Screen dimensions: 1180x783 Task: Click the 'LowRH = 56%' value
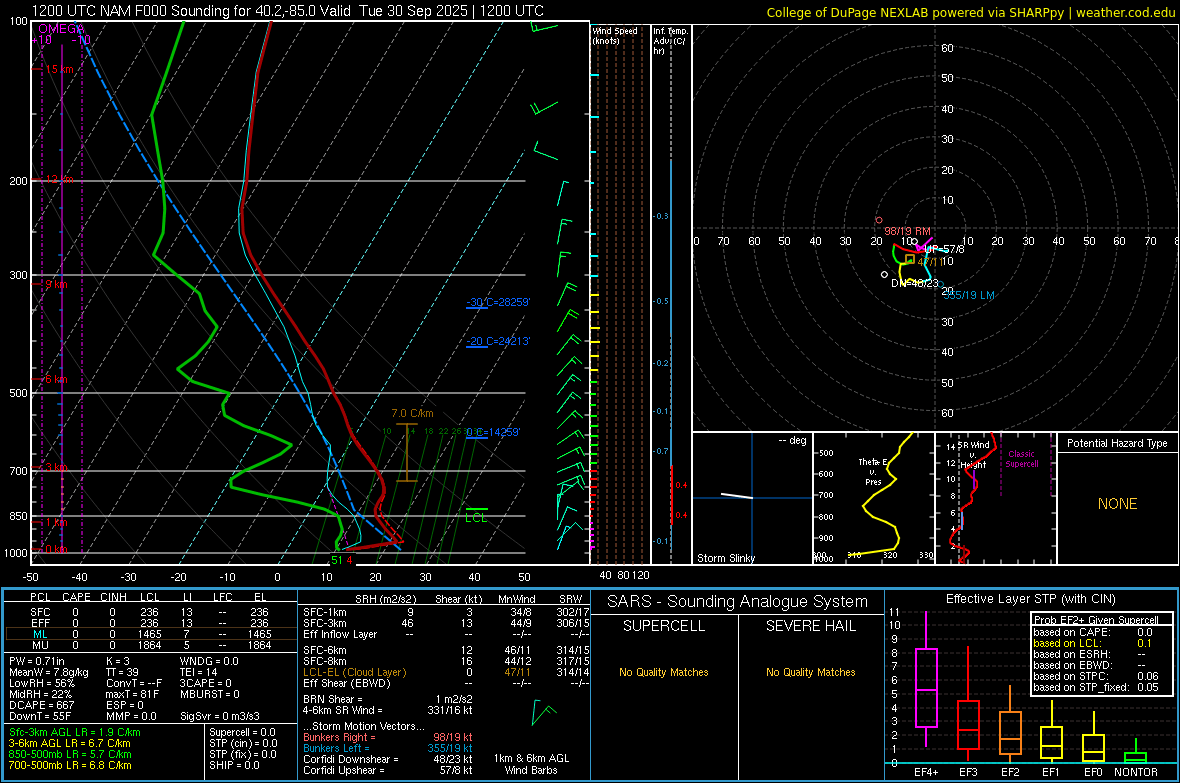click(41, 683)
